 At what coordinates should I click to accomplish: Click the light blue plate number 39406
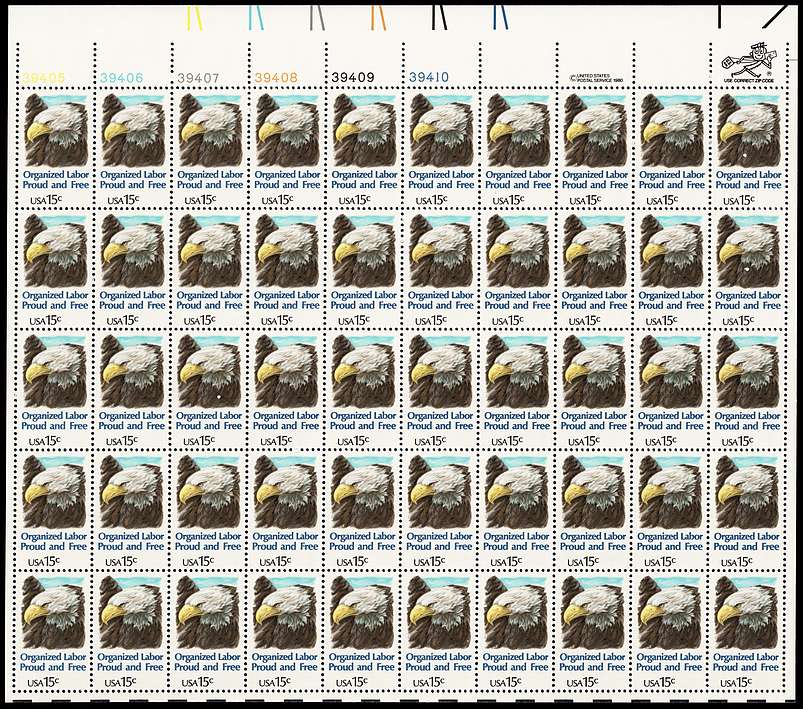click(121, 78)
